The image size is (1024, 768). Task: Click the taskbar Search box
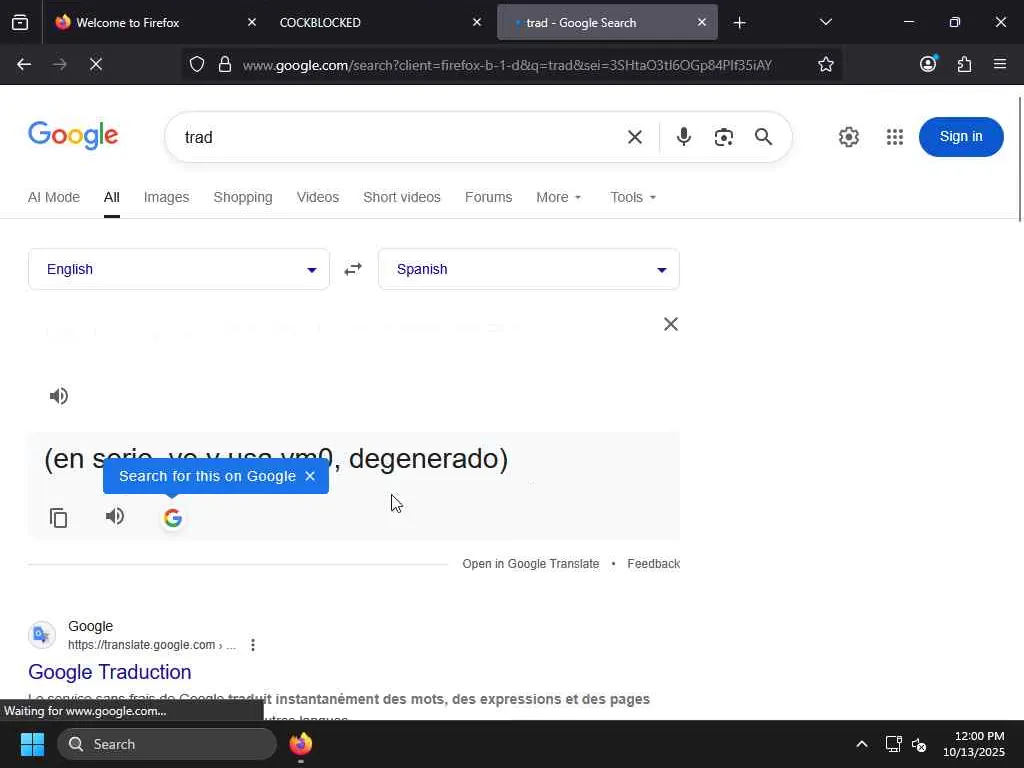pos(167,744)
